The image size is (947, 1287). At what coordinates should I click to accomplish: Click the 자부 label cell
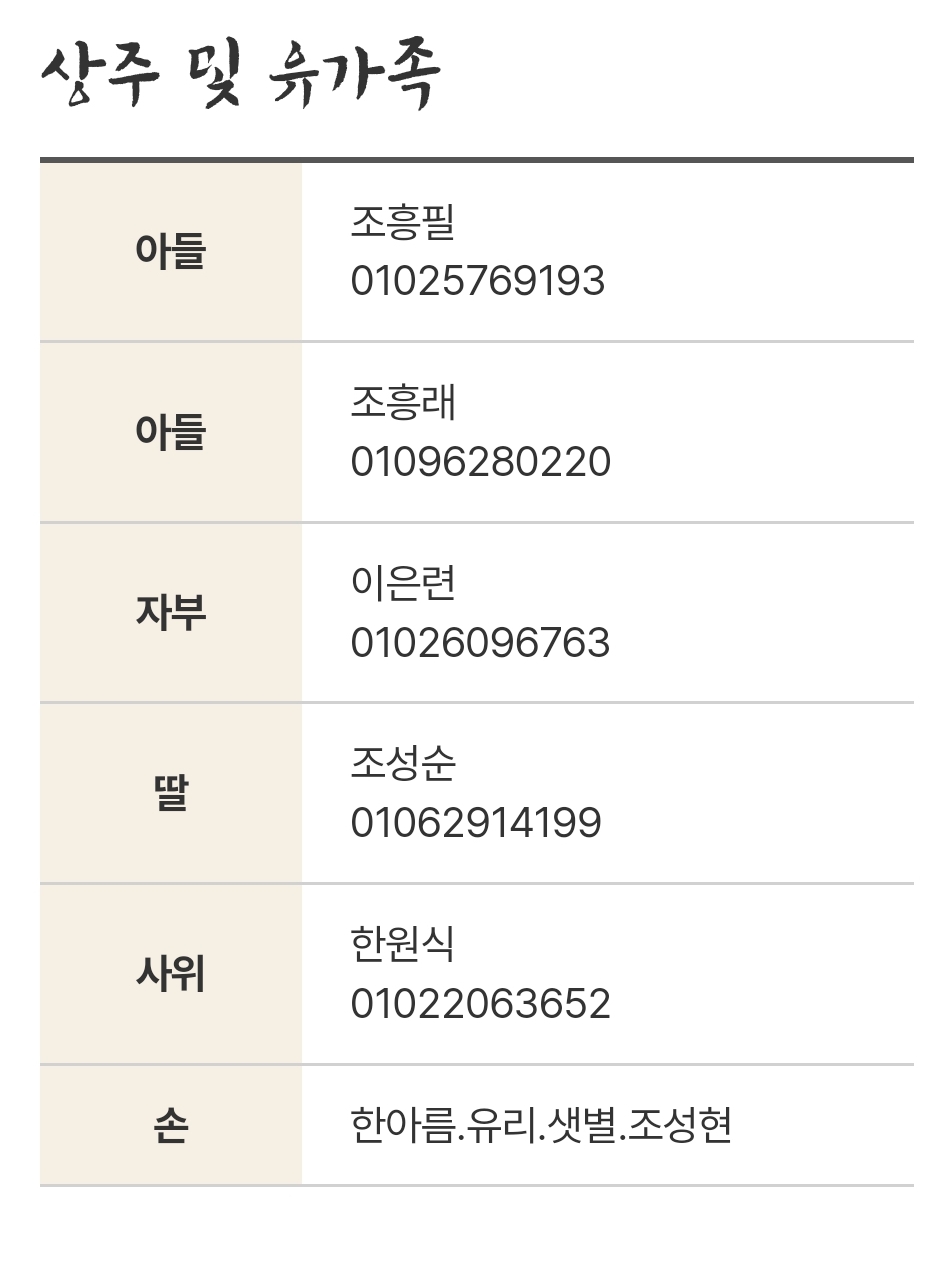[171, 613]
